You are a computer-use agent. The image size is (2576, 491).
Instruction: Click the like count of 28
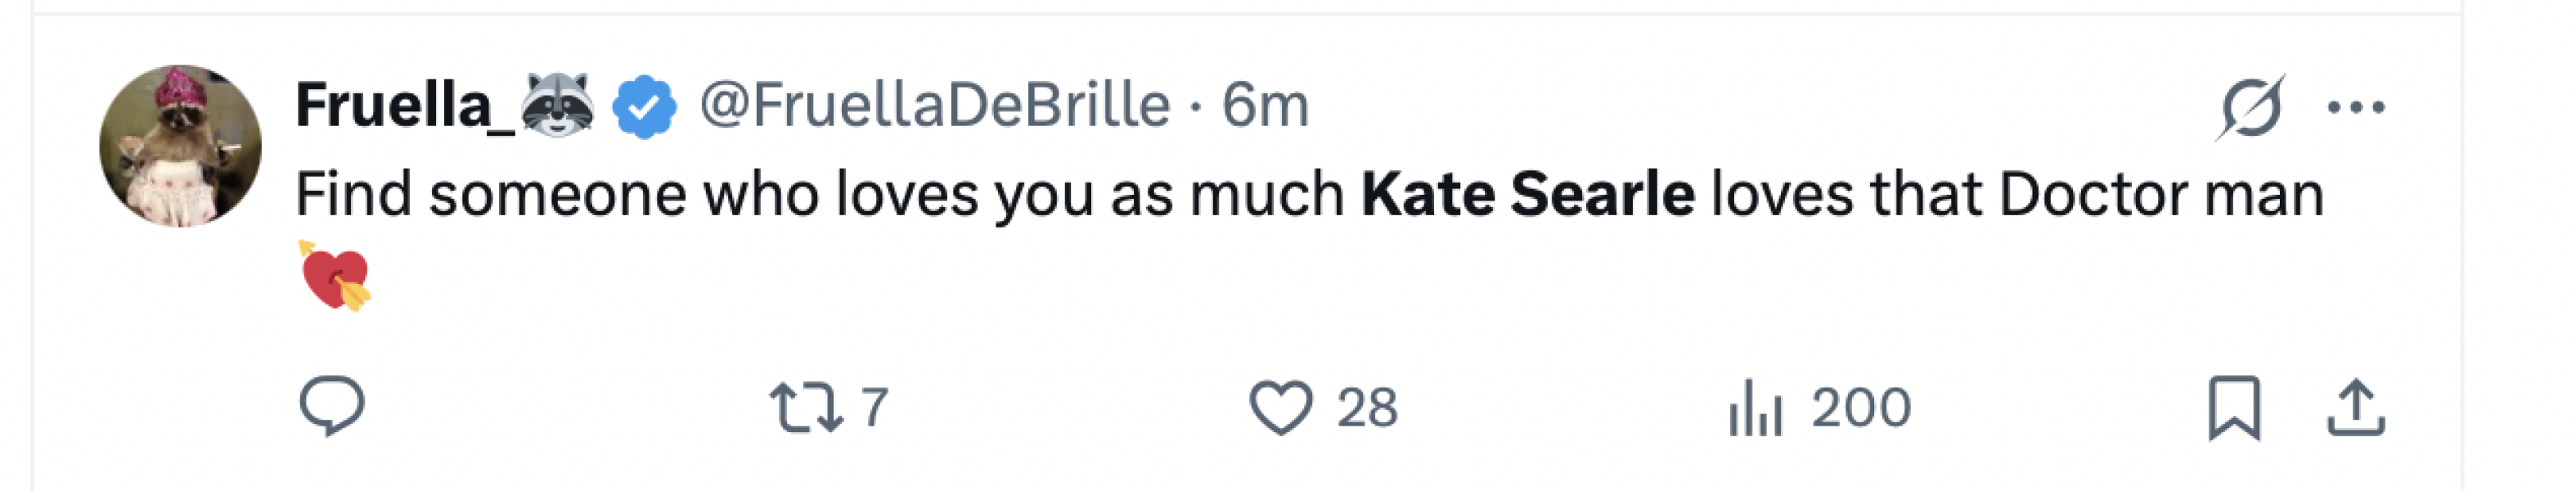pos(1367,408)
